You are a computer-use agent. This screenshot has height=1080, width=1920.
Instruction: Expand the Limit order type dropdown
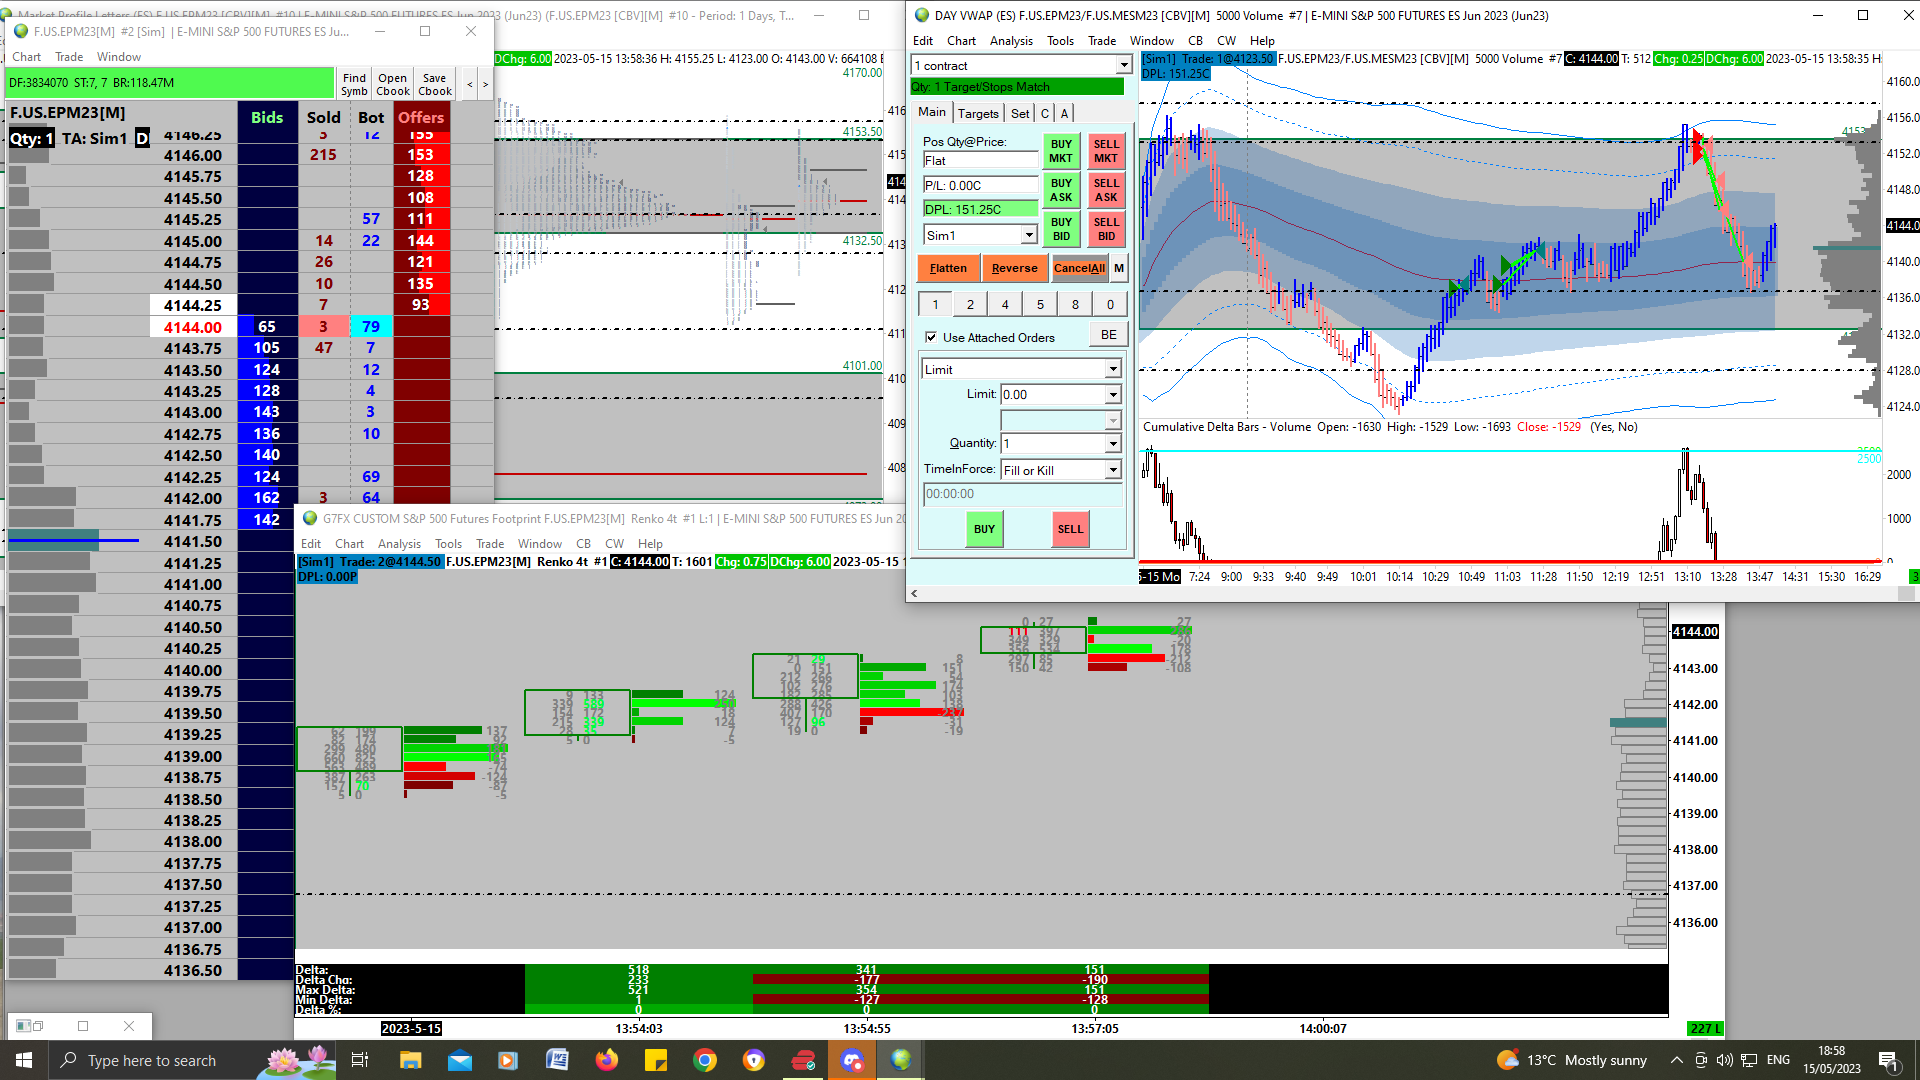(1112, 369)
